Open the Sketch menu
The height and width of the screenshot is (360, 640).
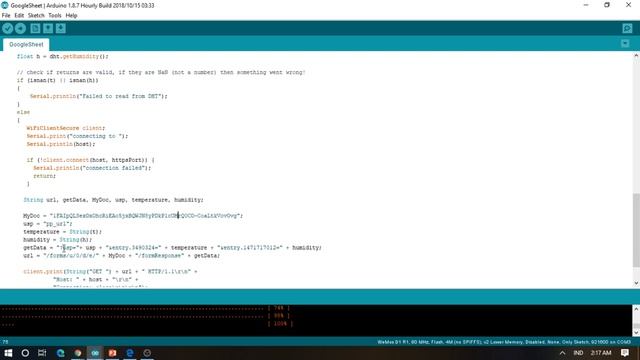pyautogui.click(x=36, y=16)
